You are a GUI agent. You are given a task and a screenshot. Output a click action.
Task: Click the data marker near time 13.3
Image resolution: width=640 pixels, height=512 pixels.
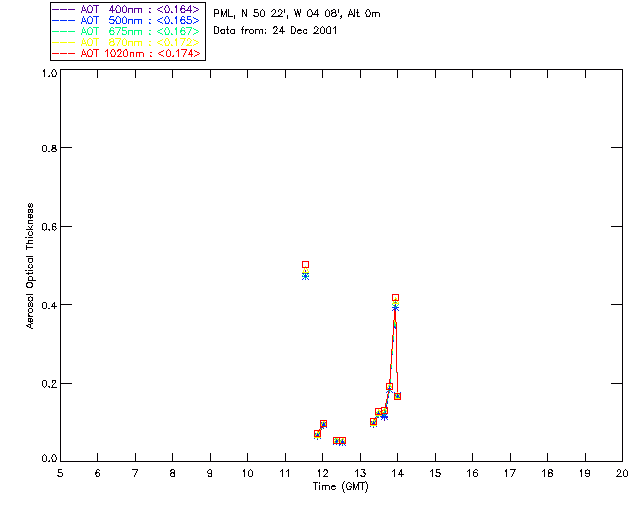click(x=373, y=422)
